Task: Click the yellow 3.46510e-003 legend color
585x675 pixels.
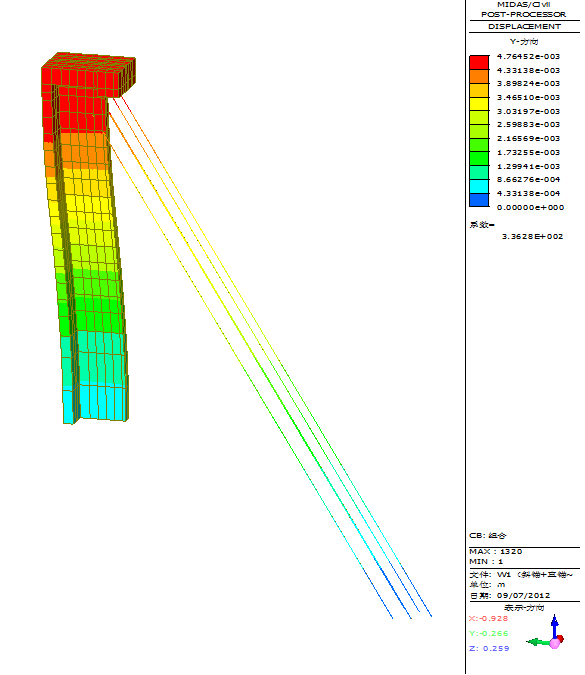Action: click(x=479, y=104)
